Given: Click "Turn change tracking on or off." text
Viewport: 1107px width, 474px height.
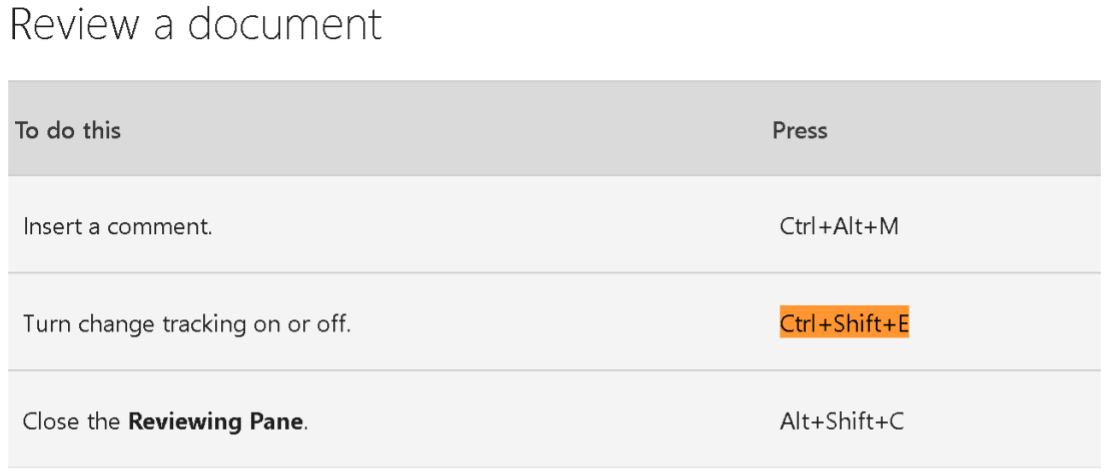Looking at the screenshot, I should pyautogui.click(x=187, y=324).
